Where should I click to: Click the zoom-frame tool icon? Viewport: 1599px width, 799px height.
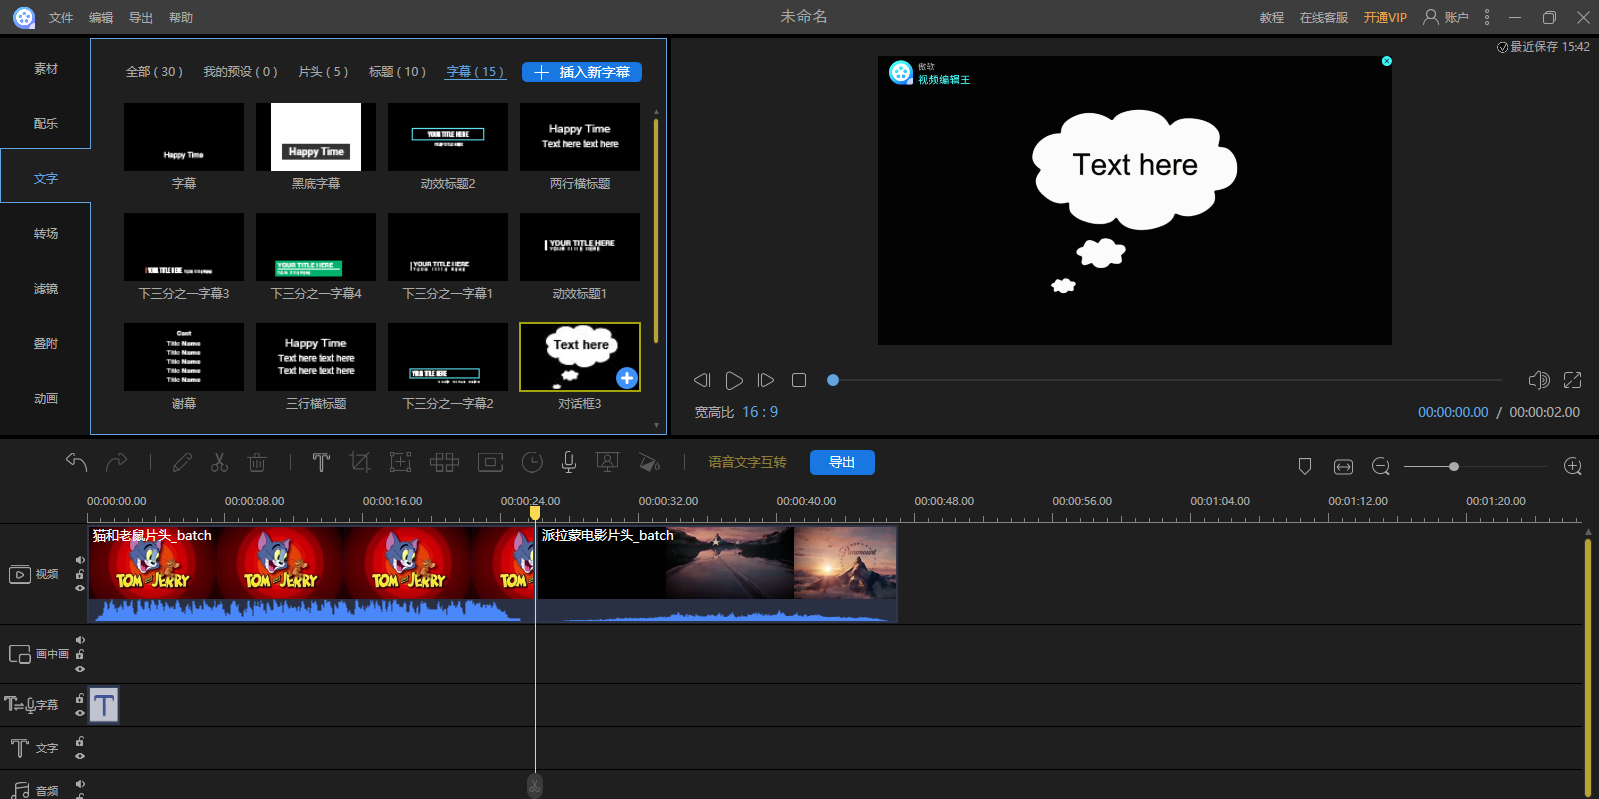pyautogui.click(x=400, y=462)
